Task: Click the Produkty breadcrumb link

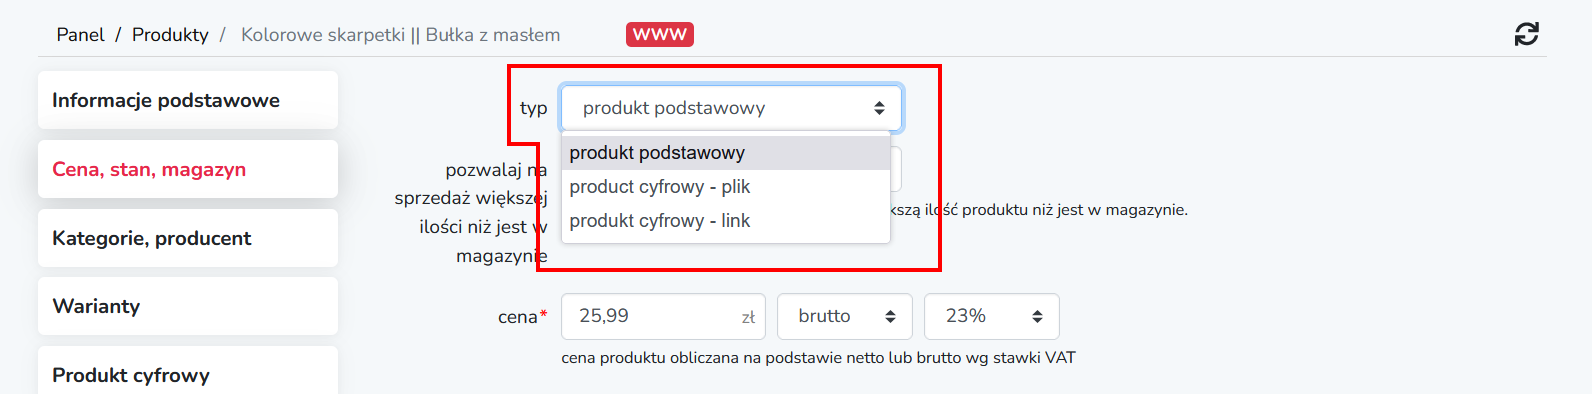Action: (170, 35)
